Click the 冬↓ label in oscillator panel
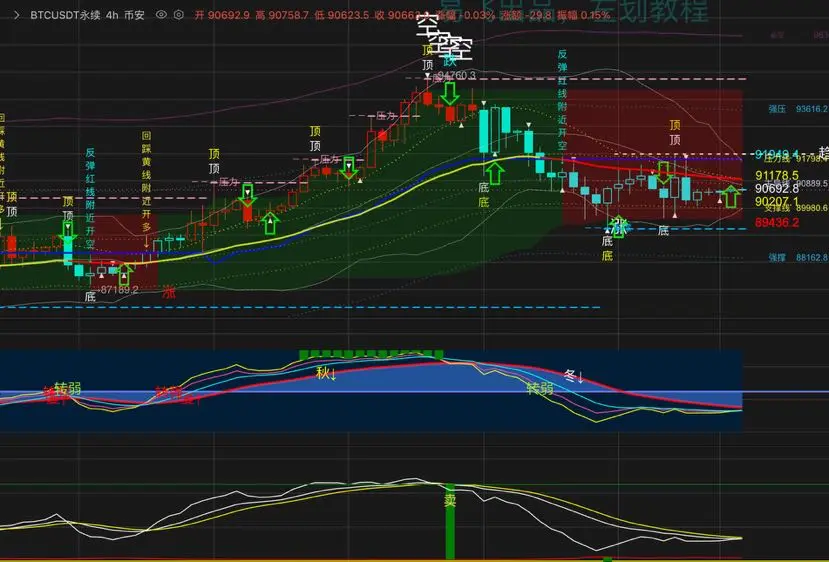This screenshot has width=829, height=562. [x=574, y=376]
